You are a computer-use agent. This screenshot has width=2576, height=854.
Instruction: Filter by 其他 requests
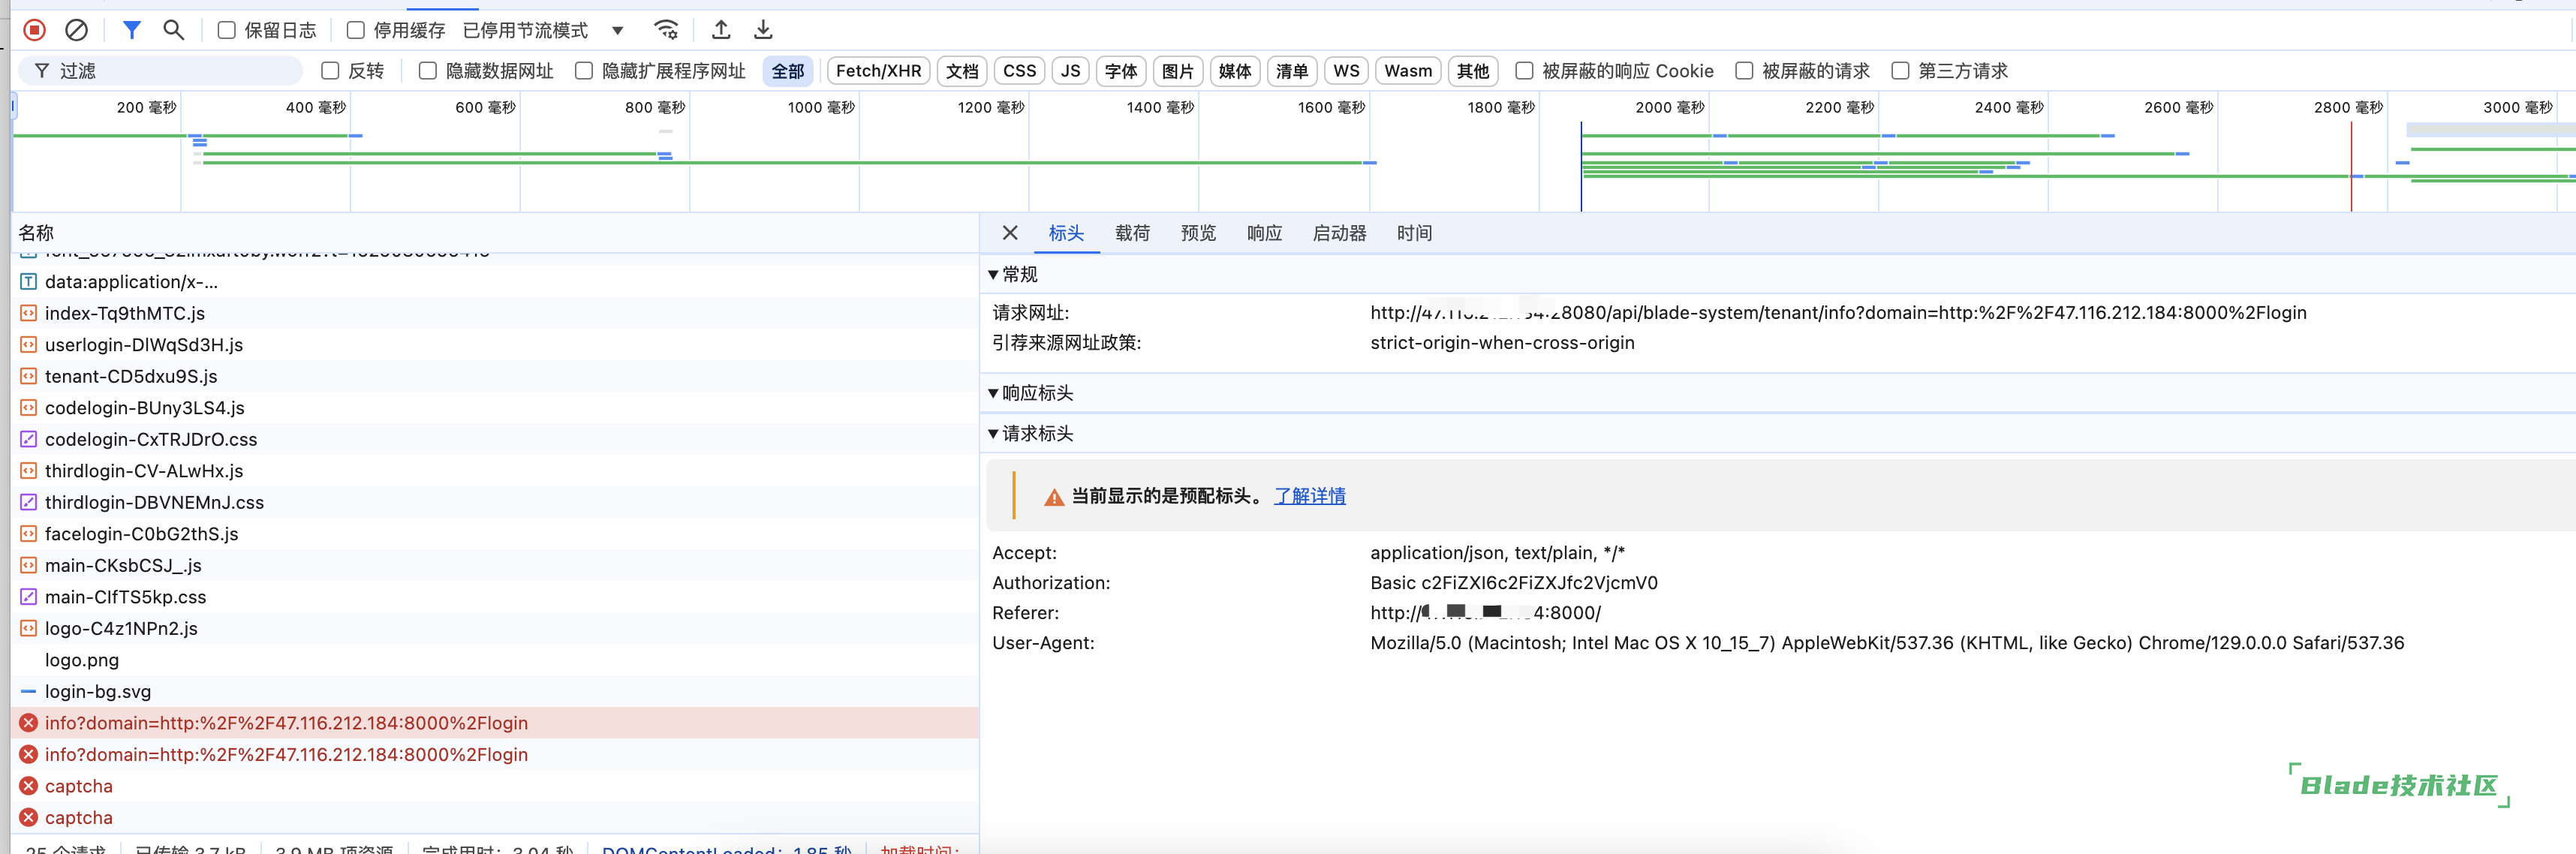1473,71
